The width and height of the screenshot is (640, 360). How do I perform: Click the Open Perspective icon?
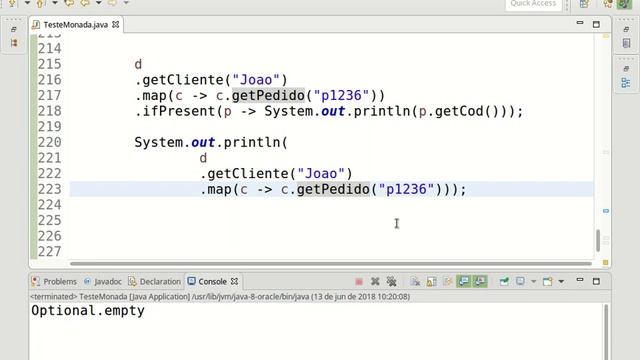[584, 4]
